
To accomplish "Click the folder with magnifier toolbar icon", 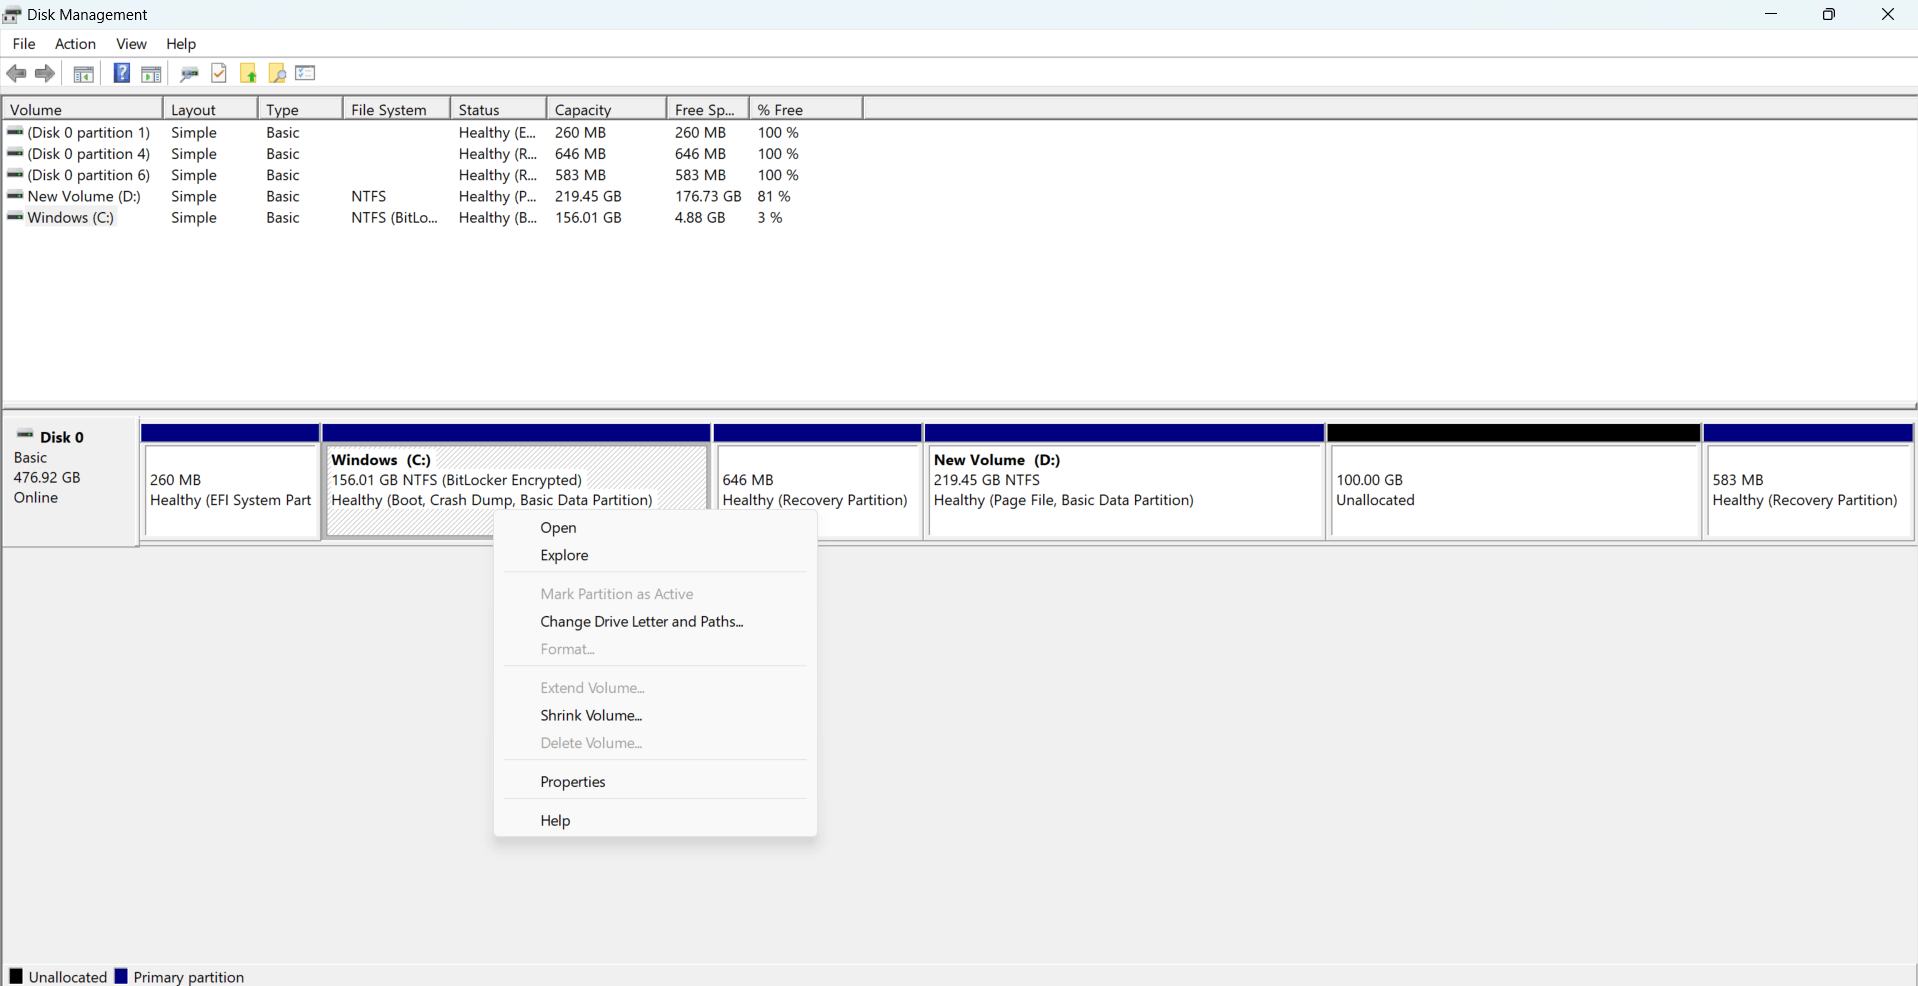I will (x=277, y=74).
